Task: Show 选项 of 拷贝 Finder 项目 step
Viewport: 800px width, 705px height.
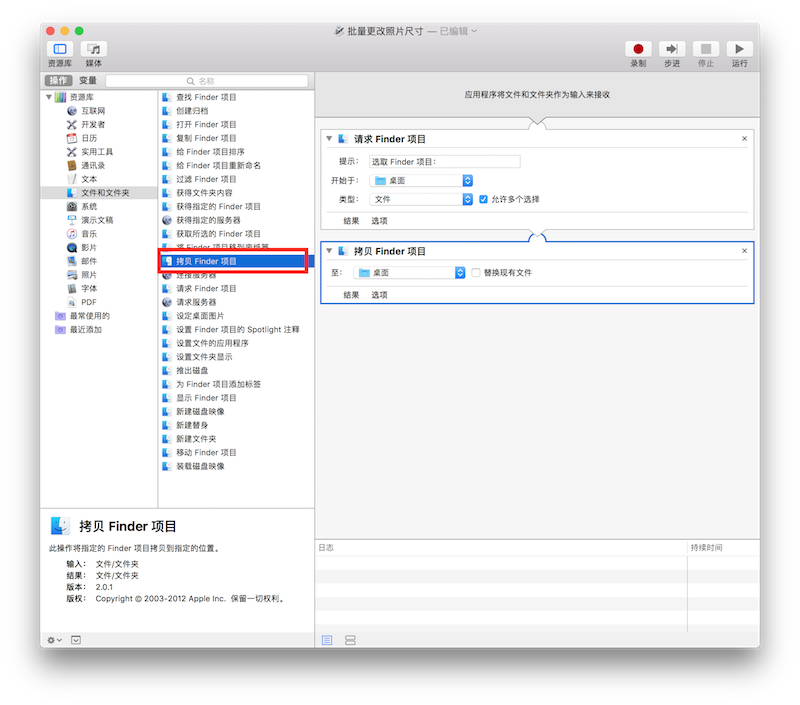Action: 379,295
